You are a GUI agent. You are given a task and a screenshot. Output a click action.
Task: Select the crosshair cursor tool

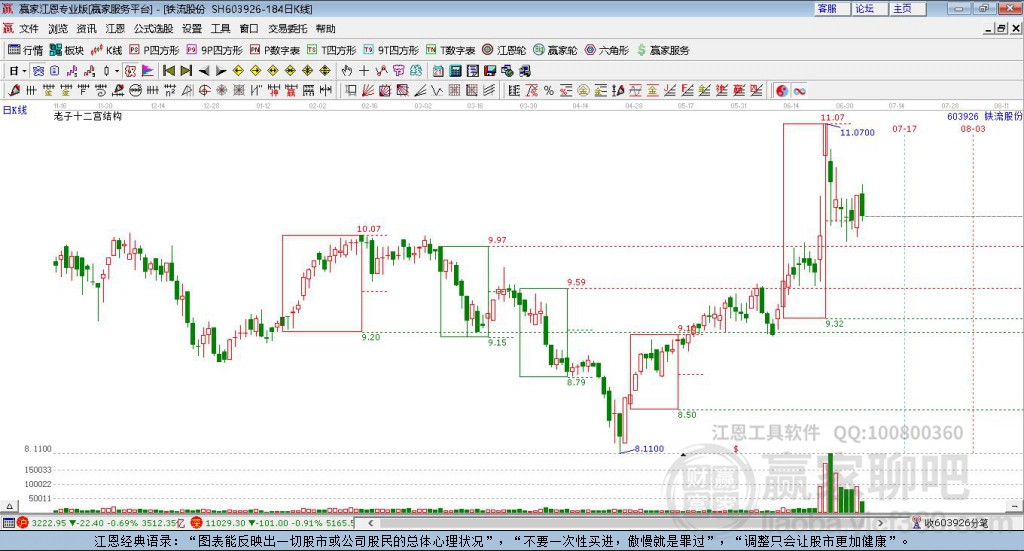pyautogui.click(x=364, y=71)
